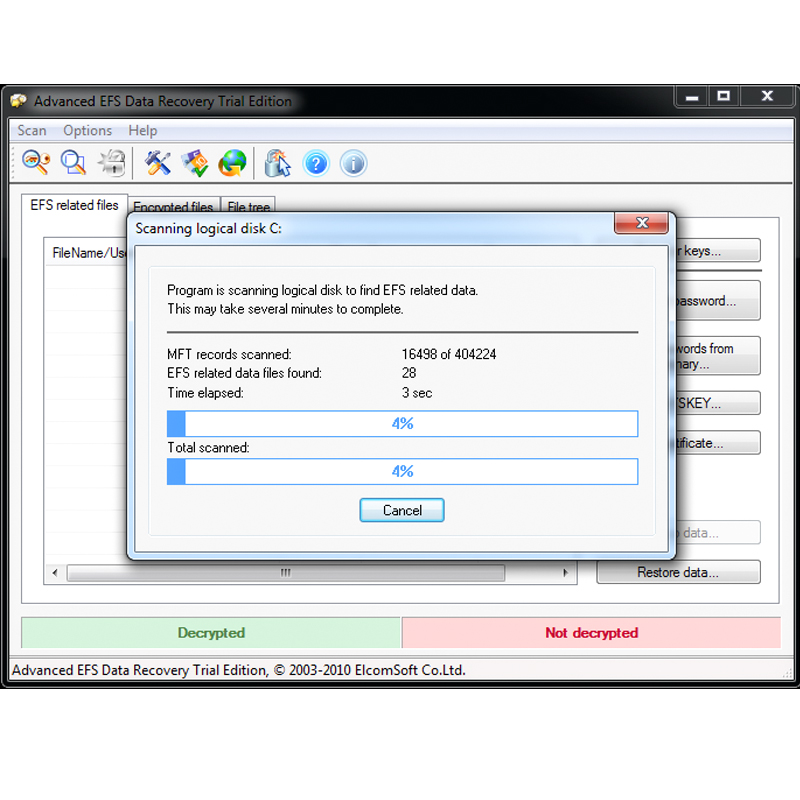Minimize the Advanced EFS Data Recovery window
800x800 pixels.
[691, 96]
